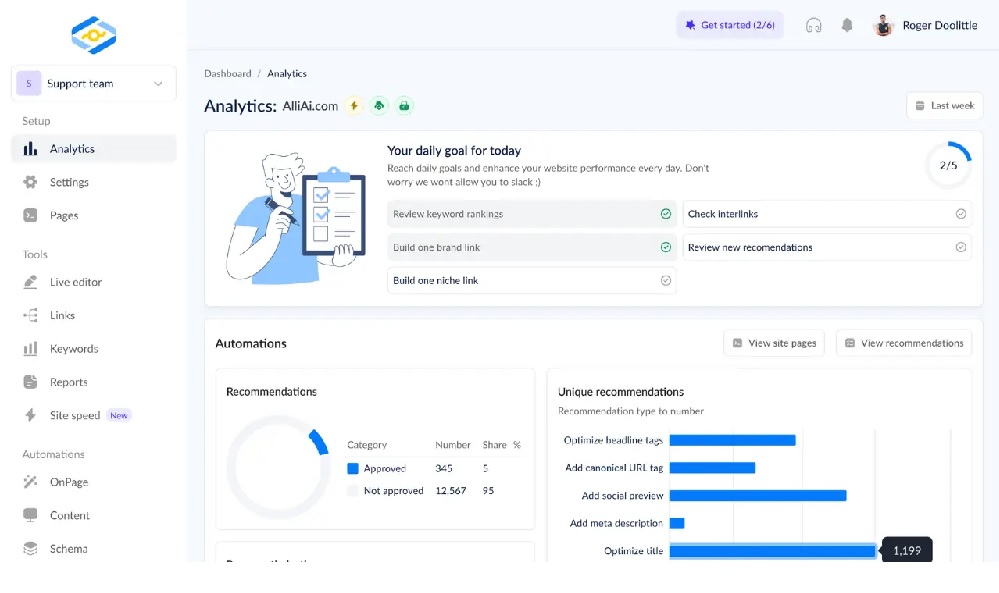Select Settings in the sidebar
The width and height of the screenshot is (999, 593).
tap(69, 182)
